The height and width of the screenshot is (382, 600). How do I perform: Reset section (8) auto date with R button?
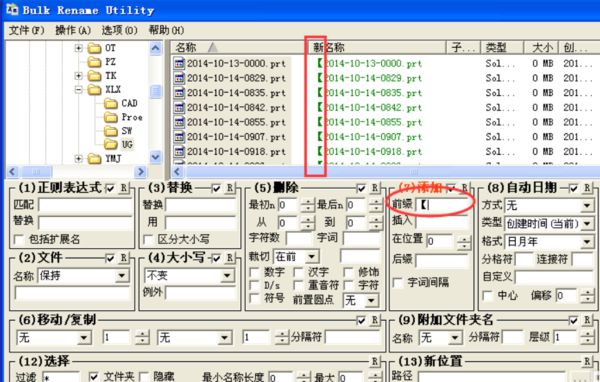tap(586, 188)
